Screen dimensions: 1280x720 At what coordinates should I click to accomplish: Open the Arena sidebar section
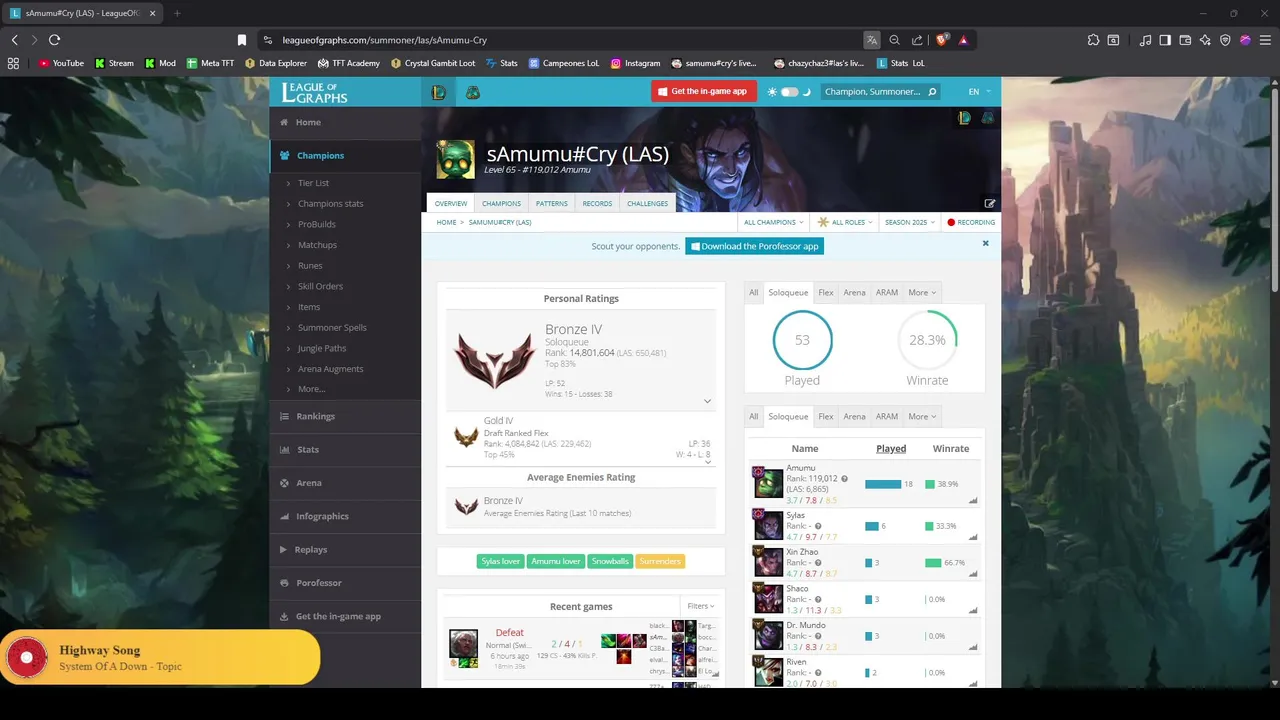coord(345,483)
